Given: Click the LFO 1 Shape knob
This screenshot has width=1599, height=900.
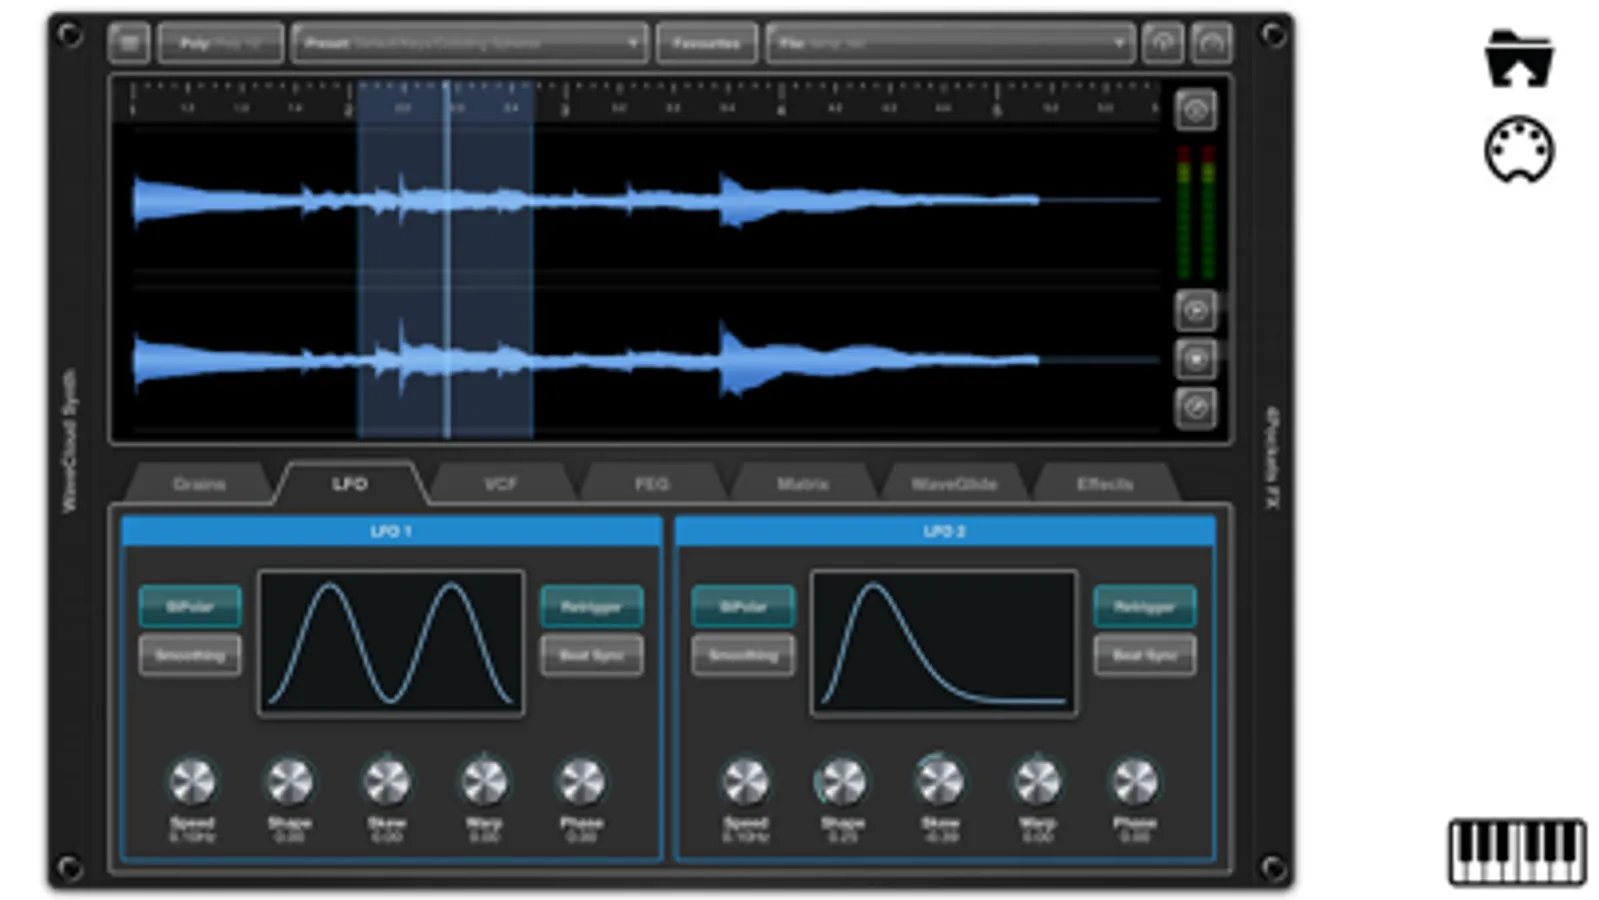Looking at the screenshot, I should tap(289, 782).
